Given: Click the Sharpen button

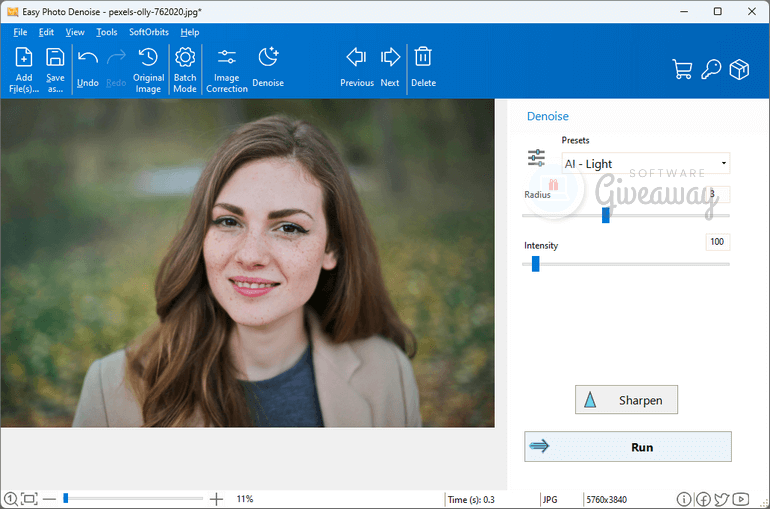Looking at the screenshot, I should (x=626, y=400).
